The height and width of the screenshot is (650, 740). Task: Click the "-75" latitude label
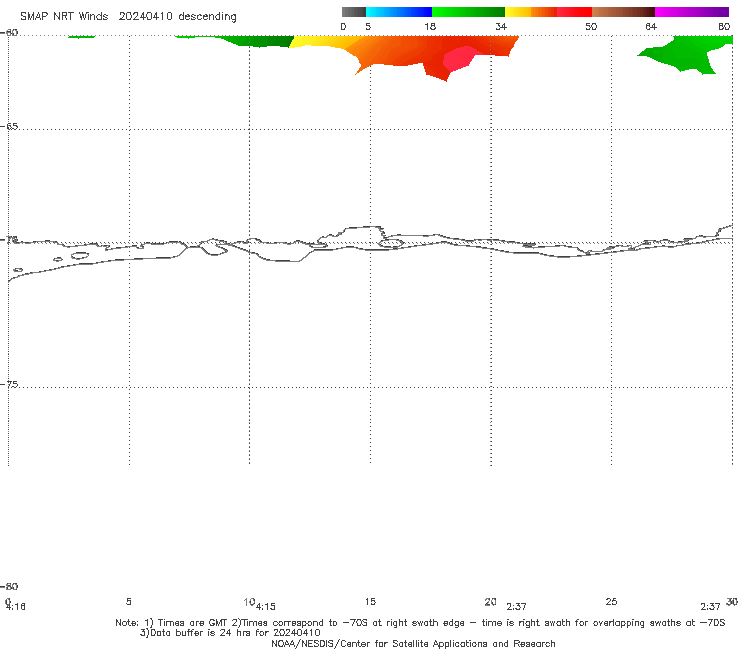click(x=9, y=384)
